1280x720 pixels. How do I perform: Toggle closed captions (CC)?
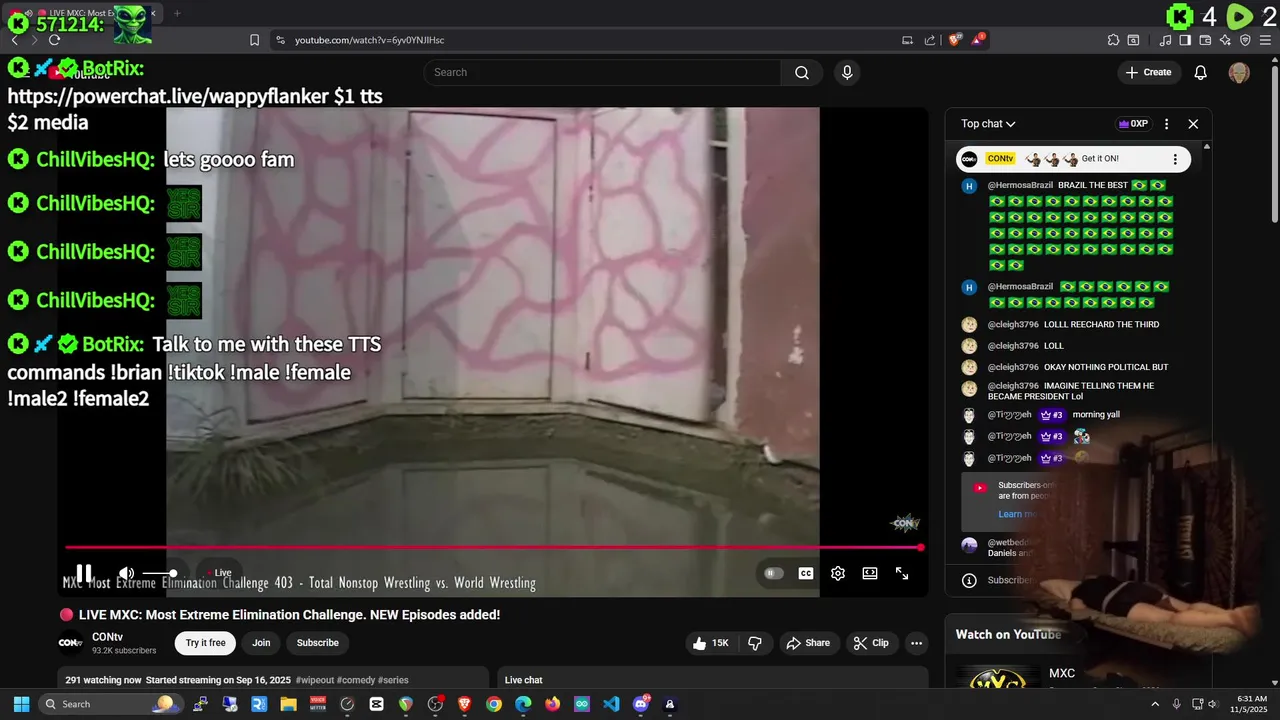pyautogui.click(x=805, y=573)
